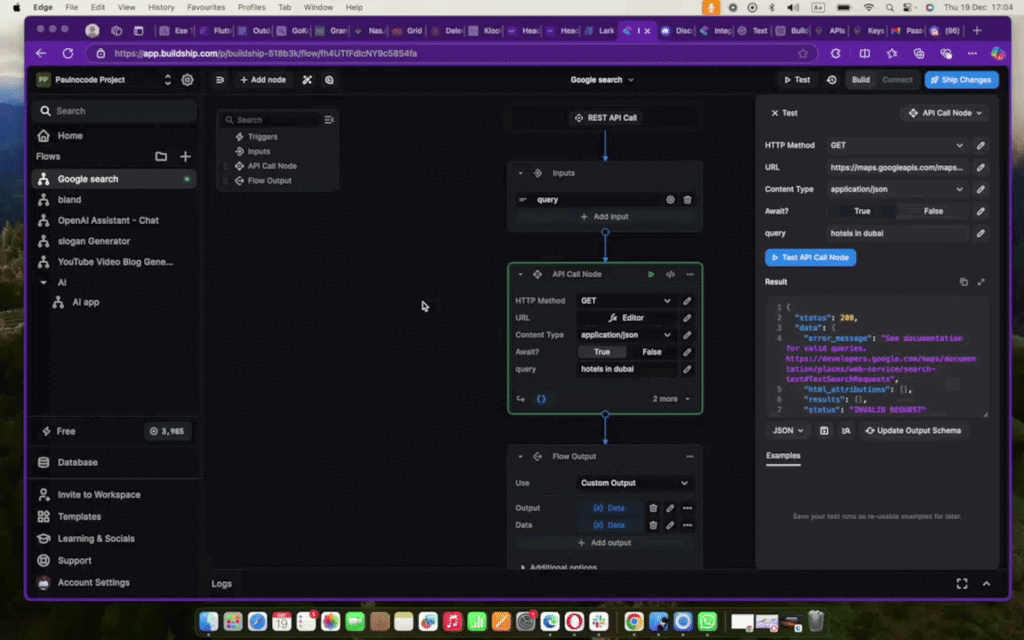Open the HTTP Method GET dropdown on the node
The height and width of the screenshot is (640, 1024).
pos(625,299)
